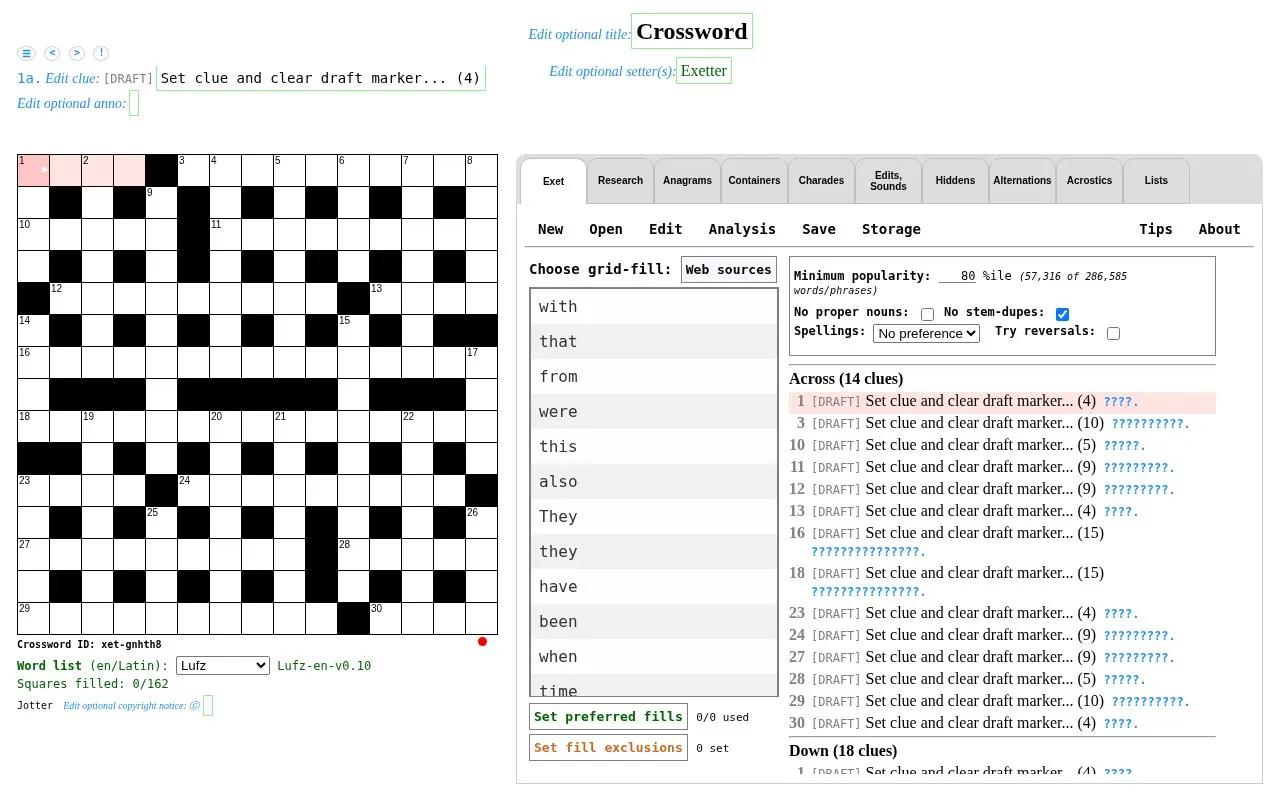
Task: Click the optional anno input box
Action: coord(134,103)
